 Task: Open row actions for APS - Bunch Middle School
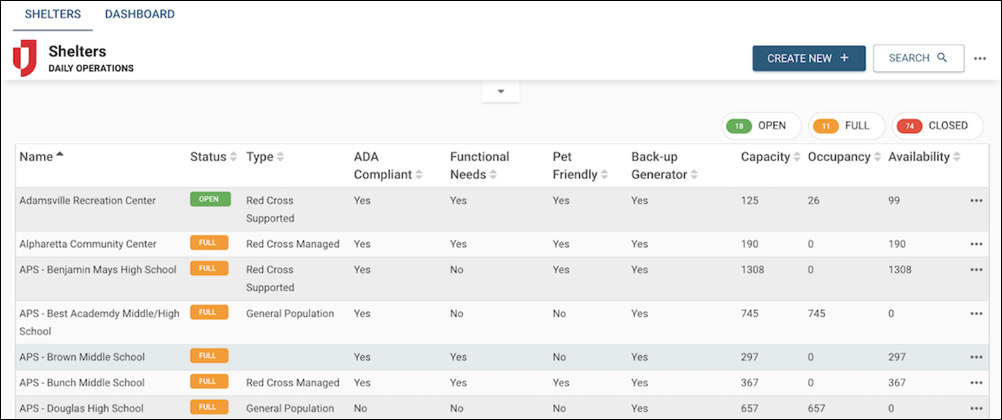(976, 383)
